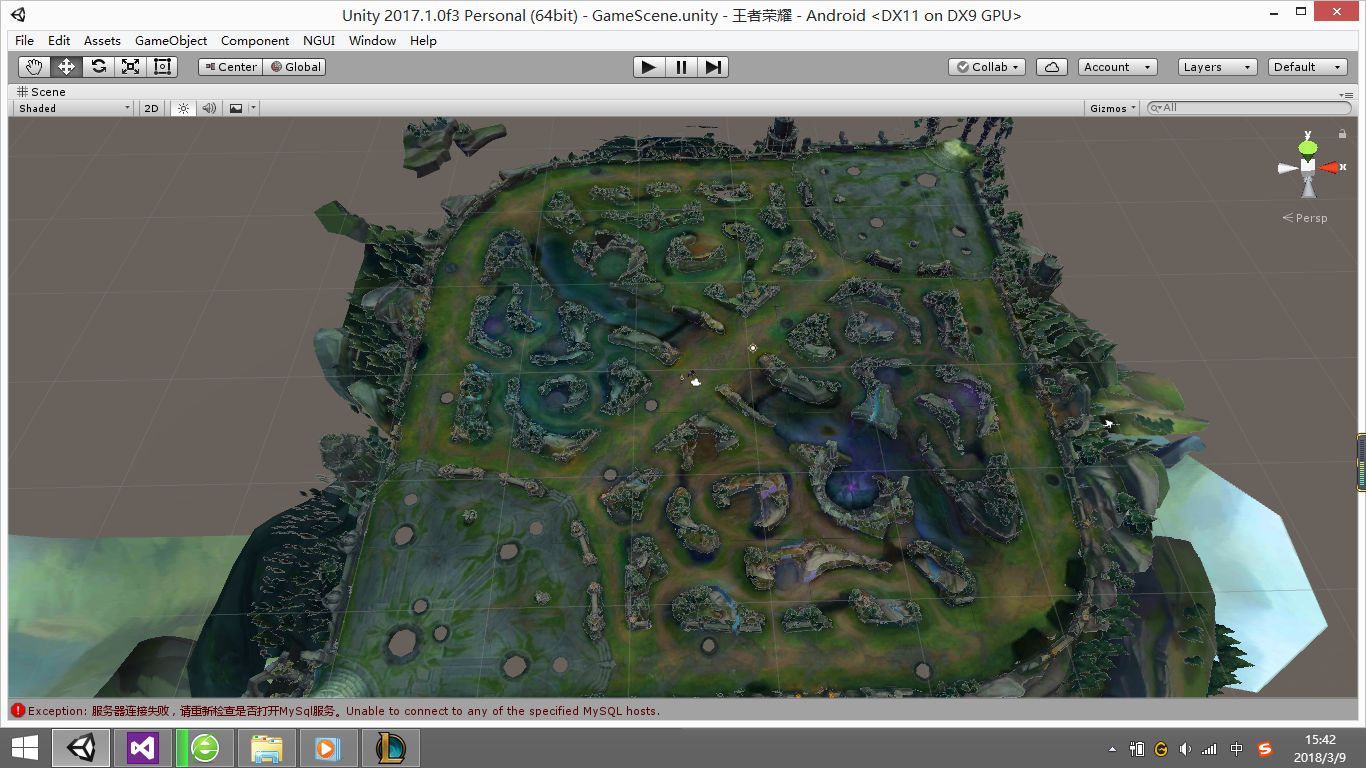Open Visual Studio from the taskbar
This screenshot has height=768, width=1366.
tap(143, 747)
